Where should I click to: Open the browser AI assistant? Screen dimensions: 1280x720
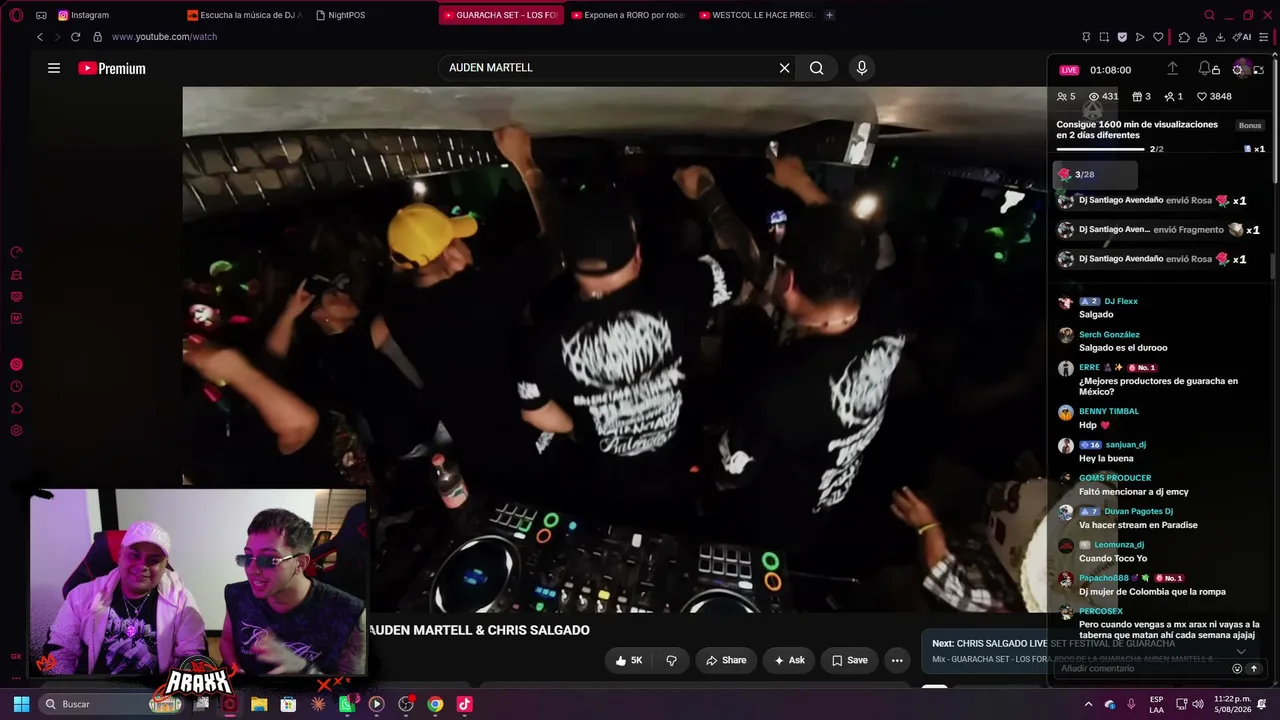(x=1242, y=37)
